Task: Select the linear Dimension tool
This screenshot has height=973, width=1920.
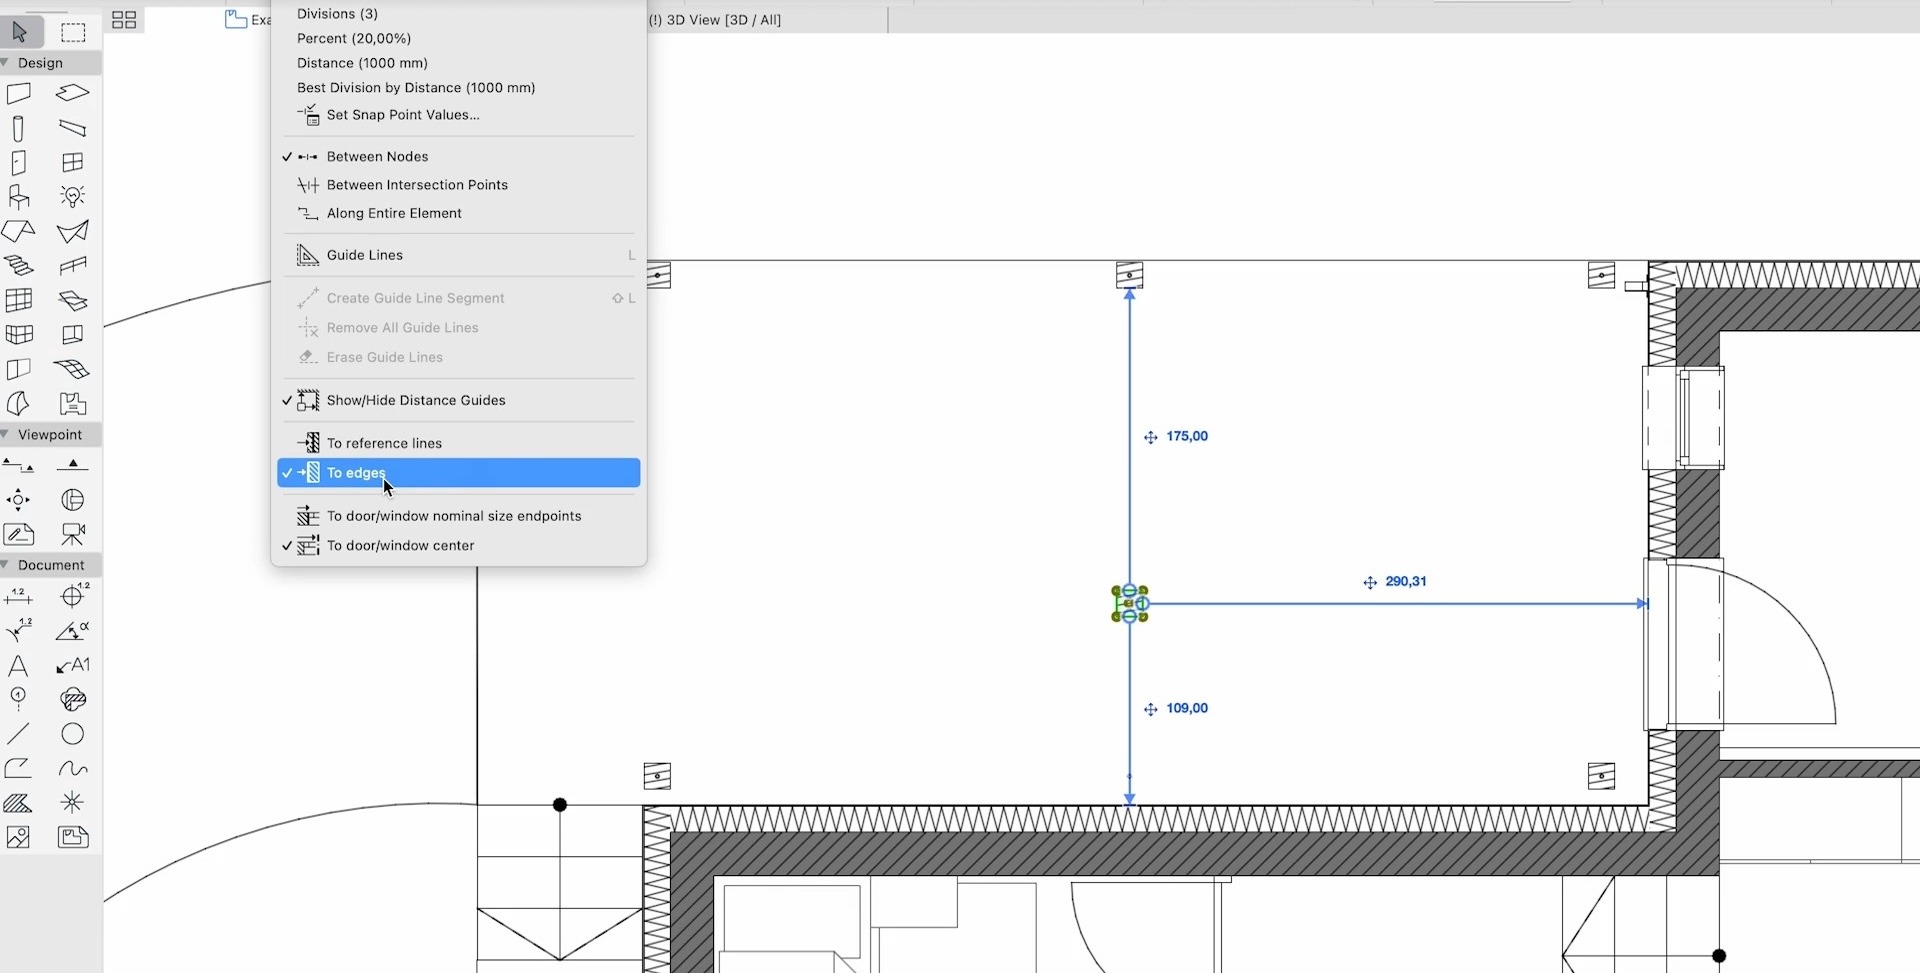Action: [19, 597]
